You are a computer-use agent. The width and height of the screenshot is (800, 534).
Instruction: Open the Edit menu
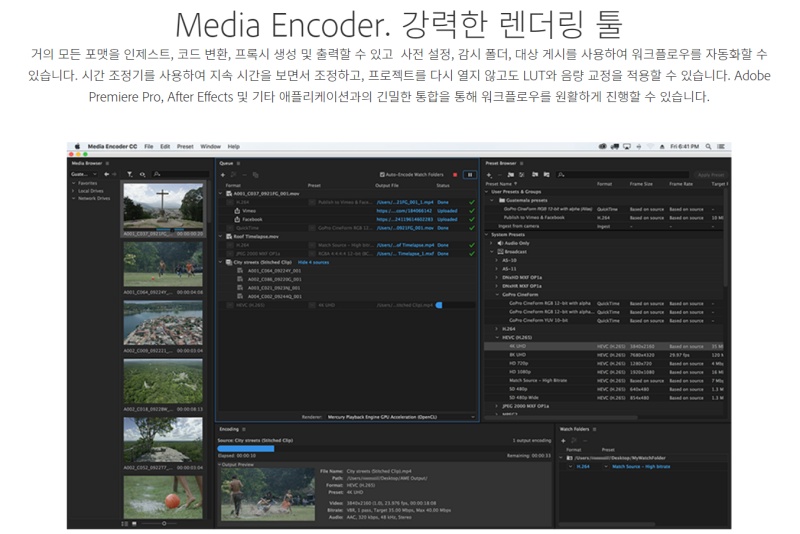165,146
